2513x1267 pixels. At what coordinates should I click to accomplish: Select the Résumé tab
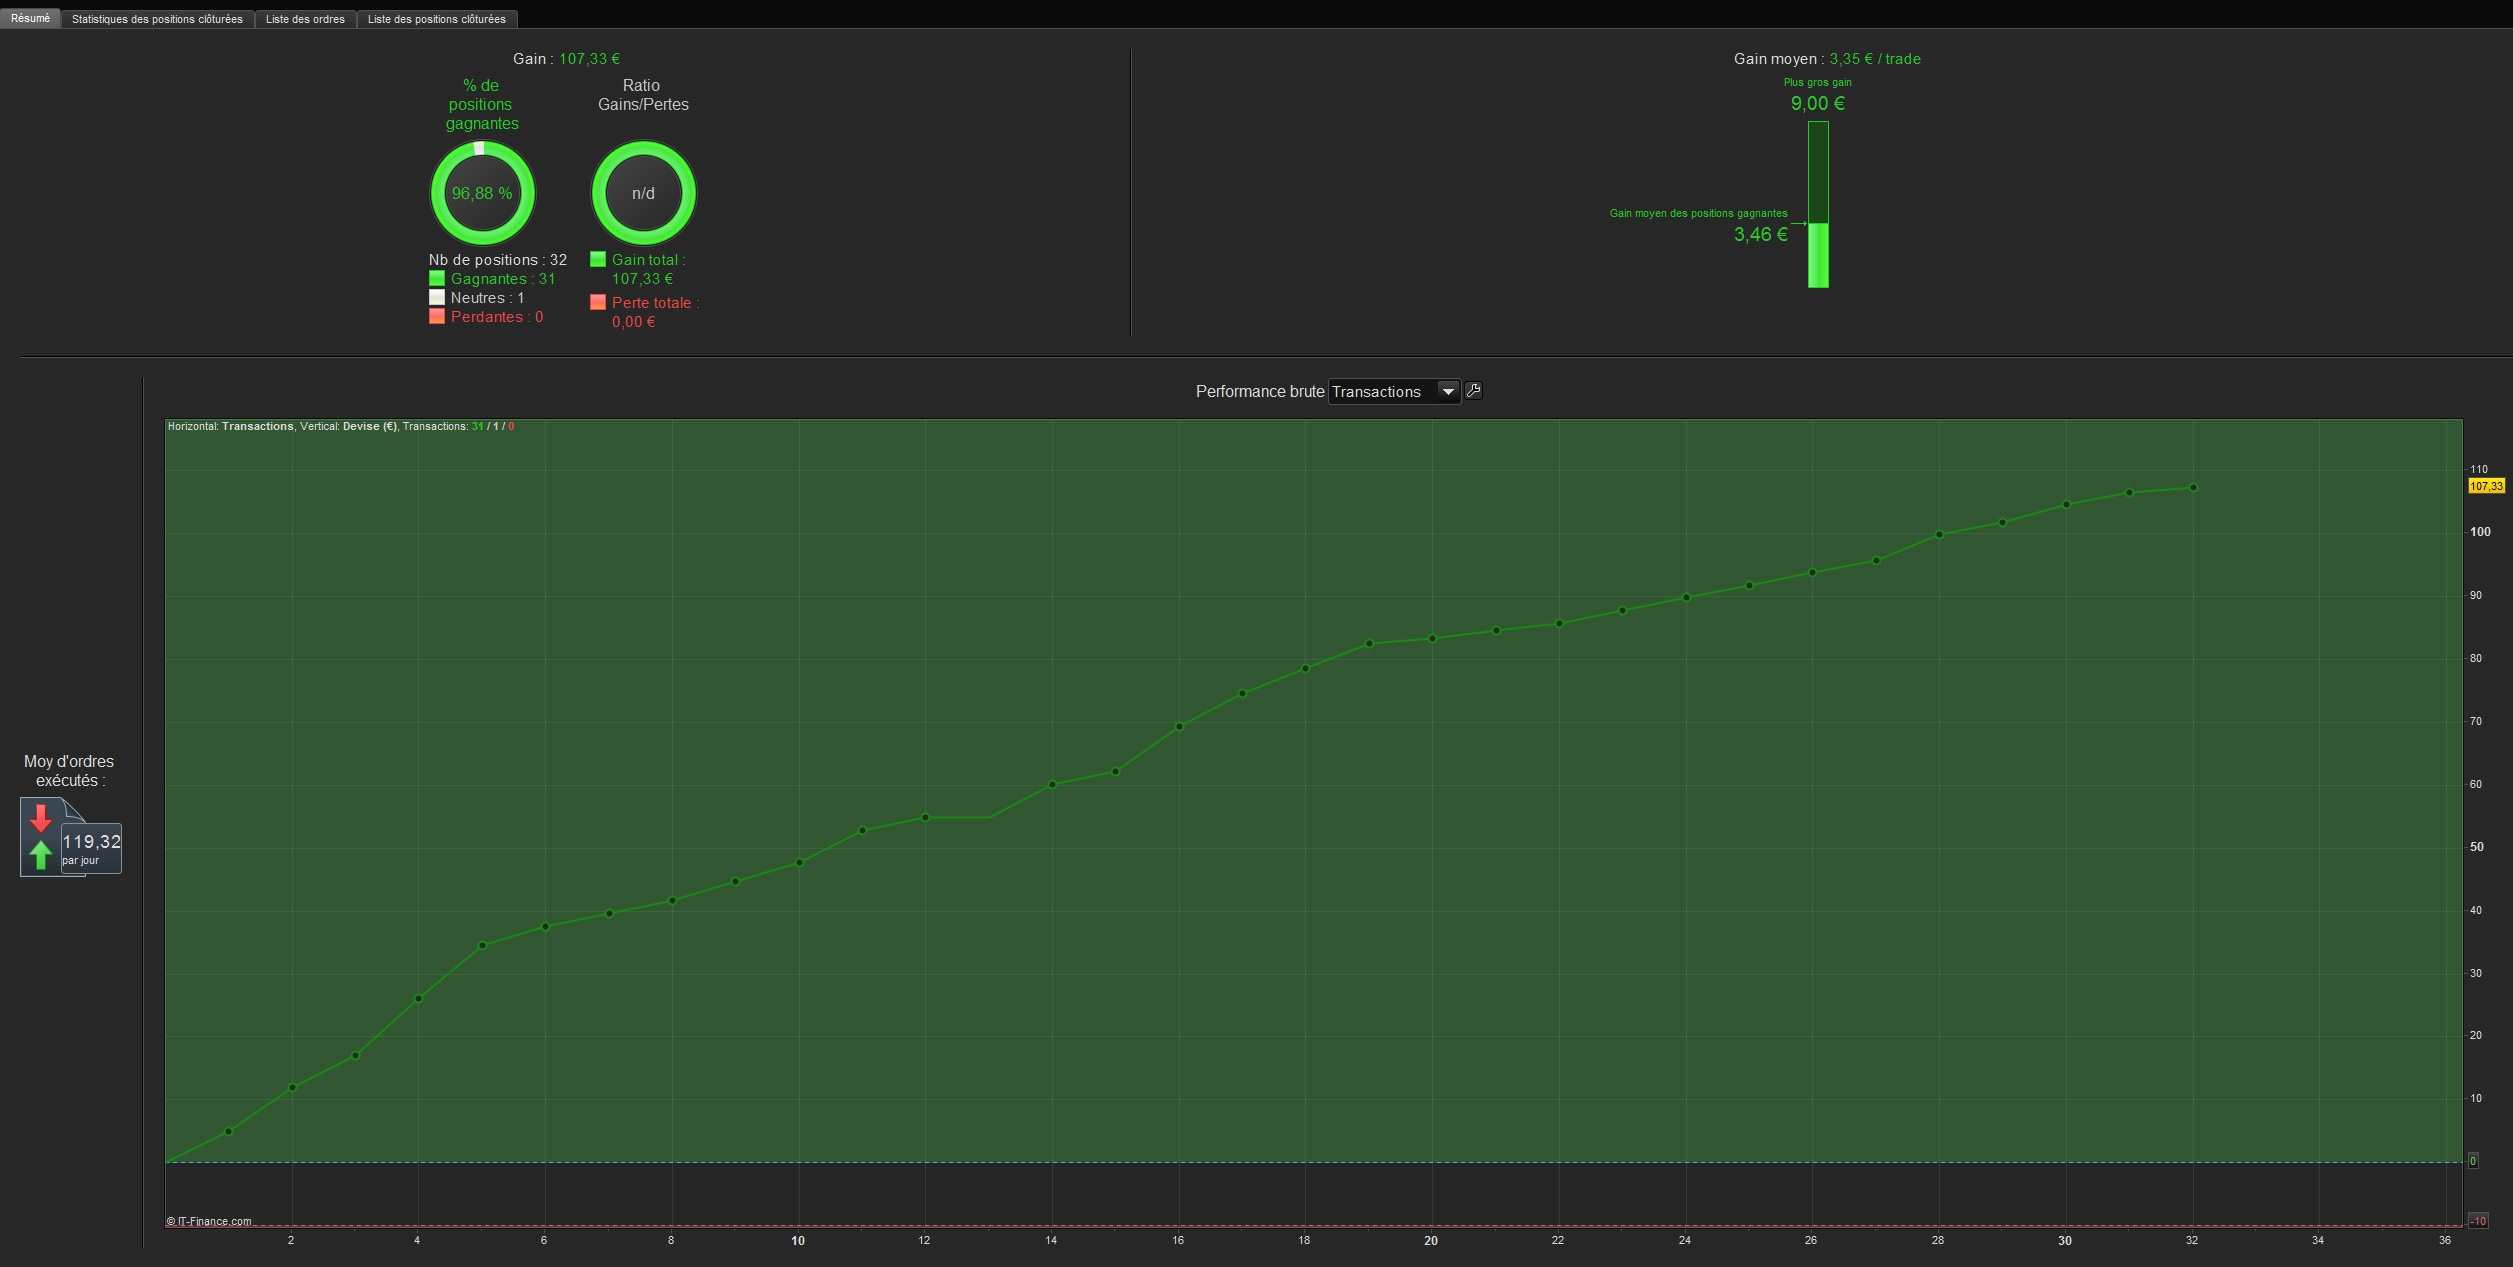coord(30,18)
